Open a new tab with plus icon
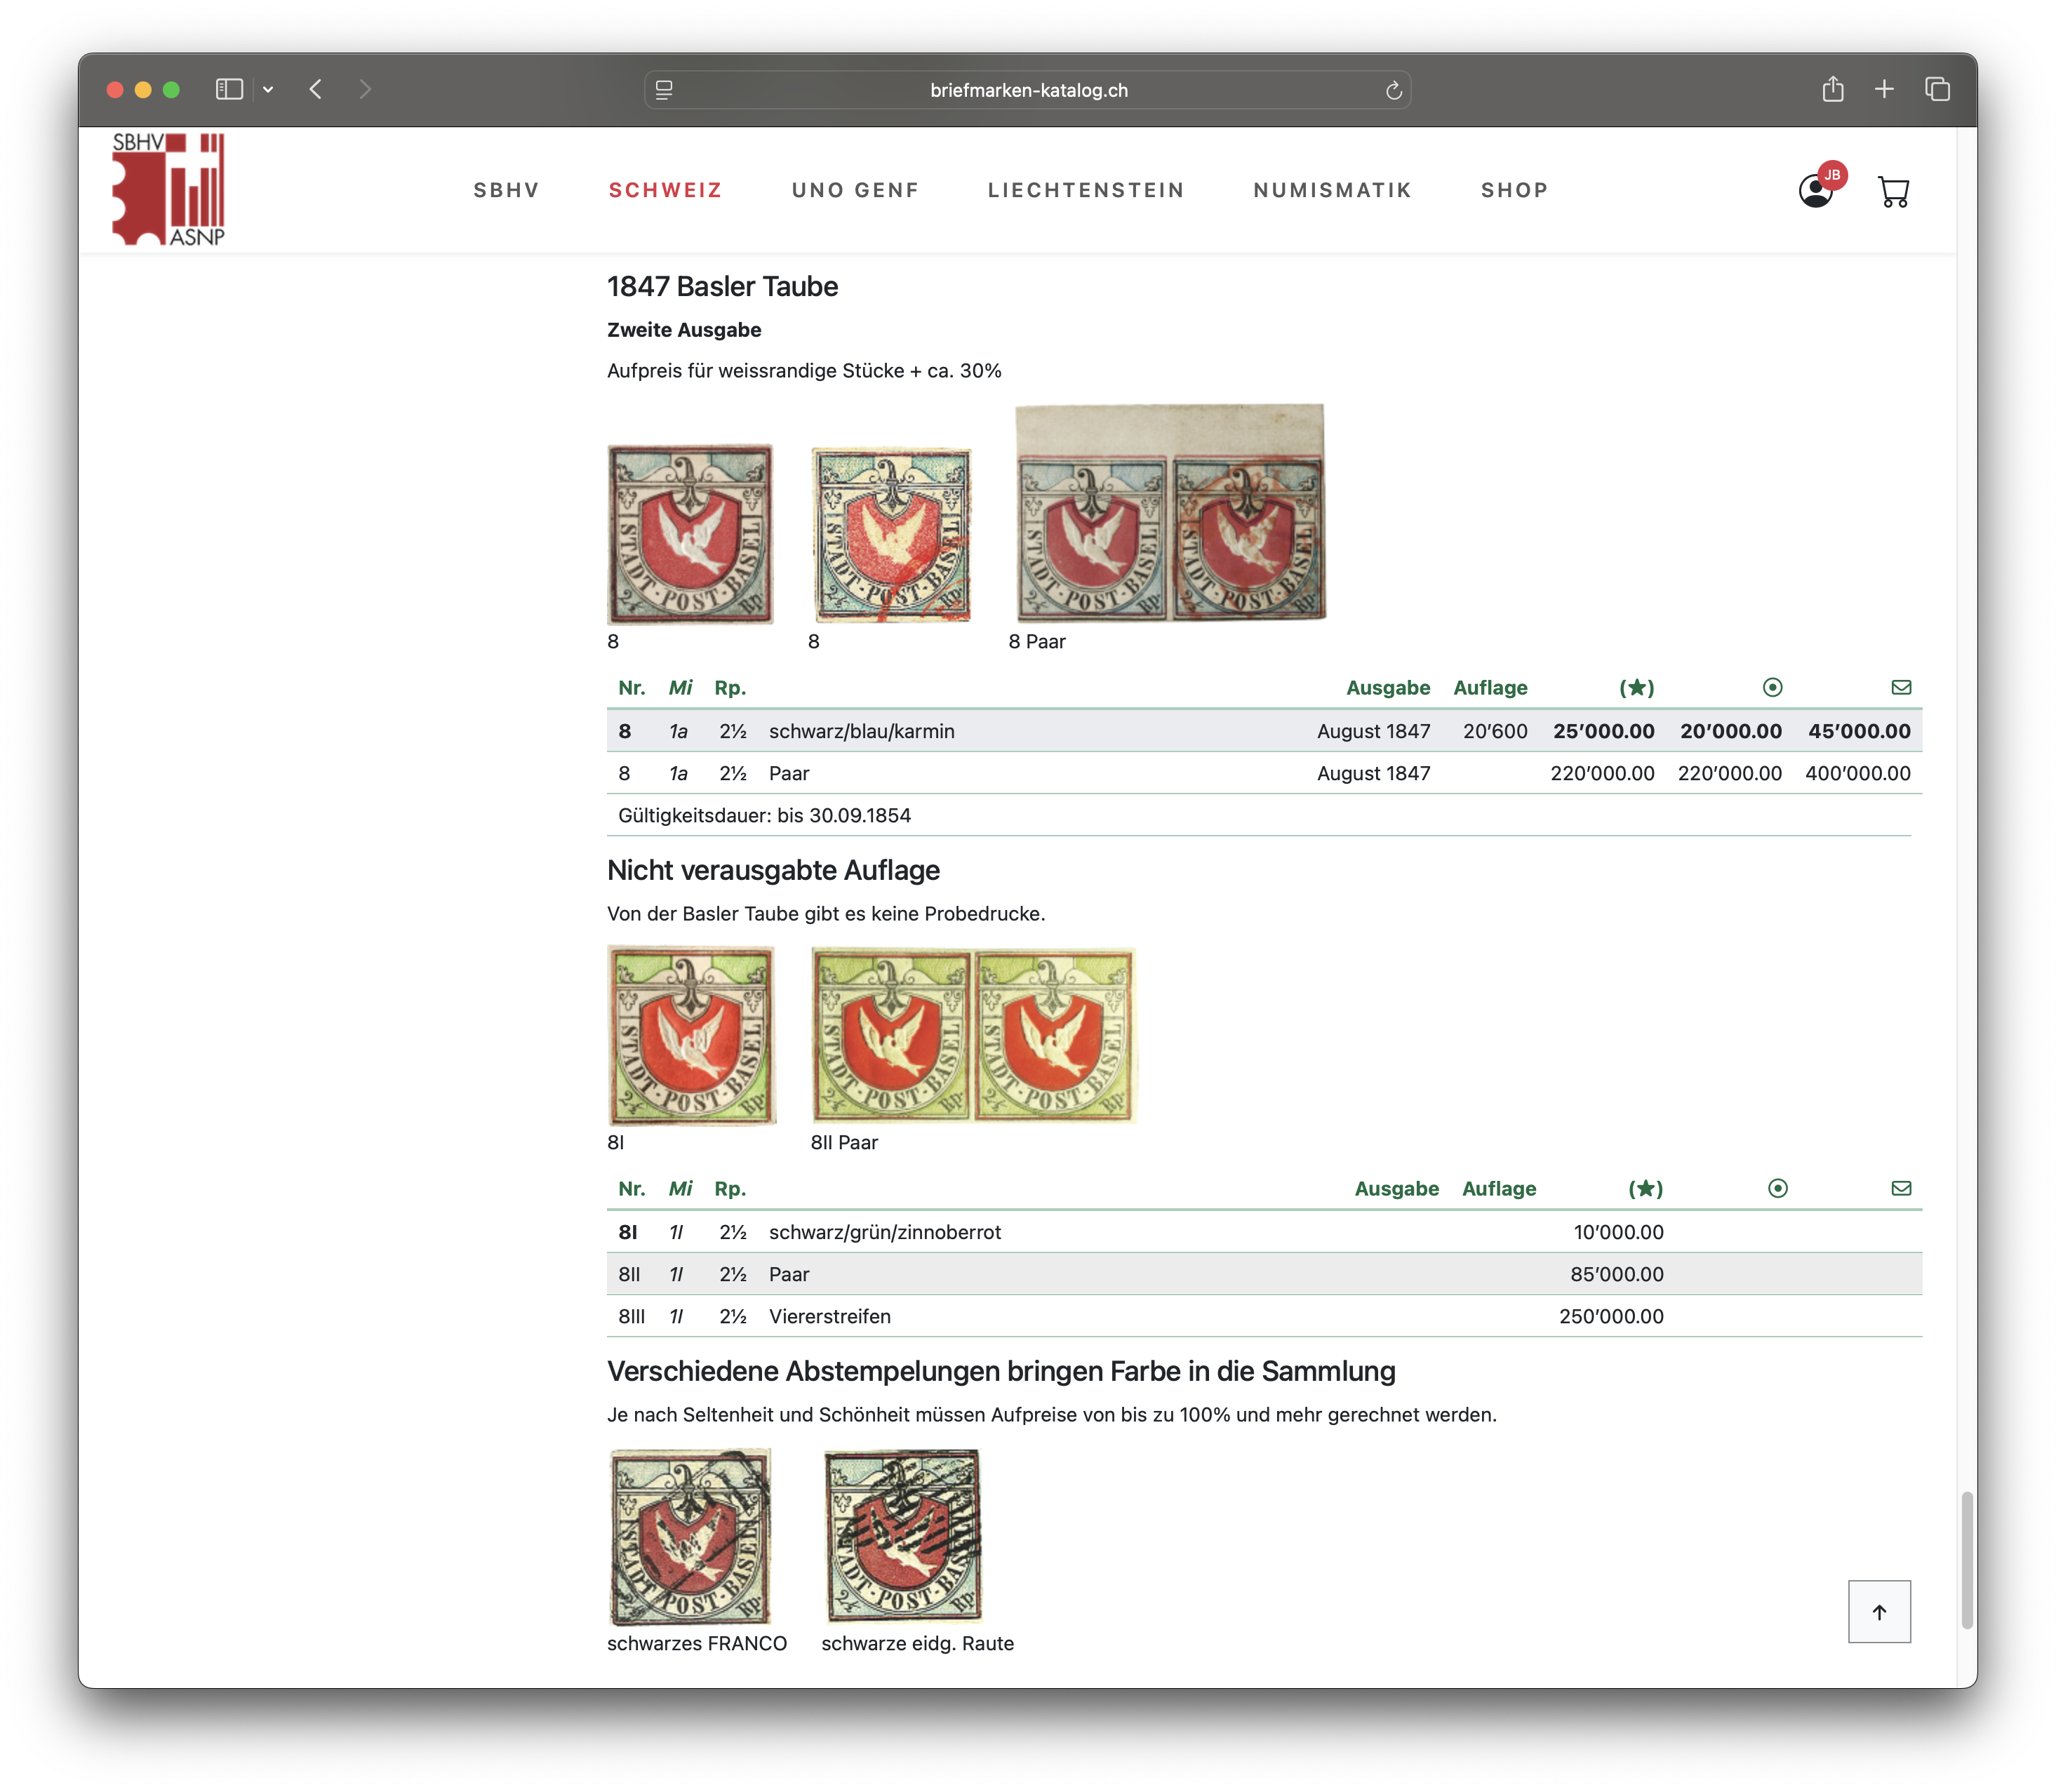 1884,89
